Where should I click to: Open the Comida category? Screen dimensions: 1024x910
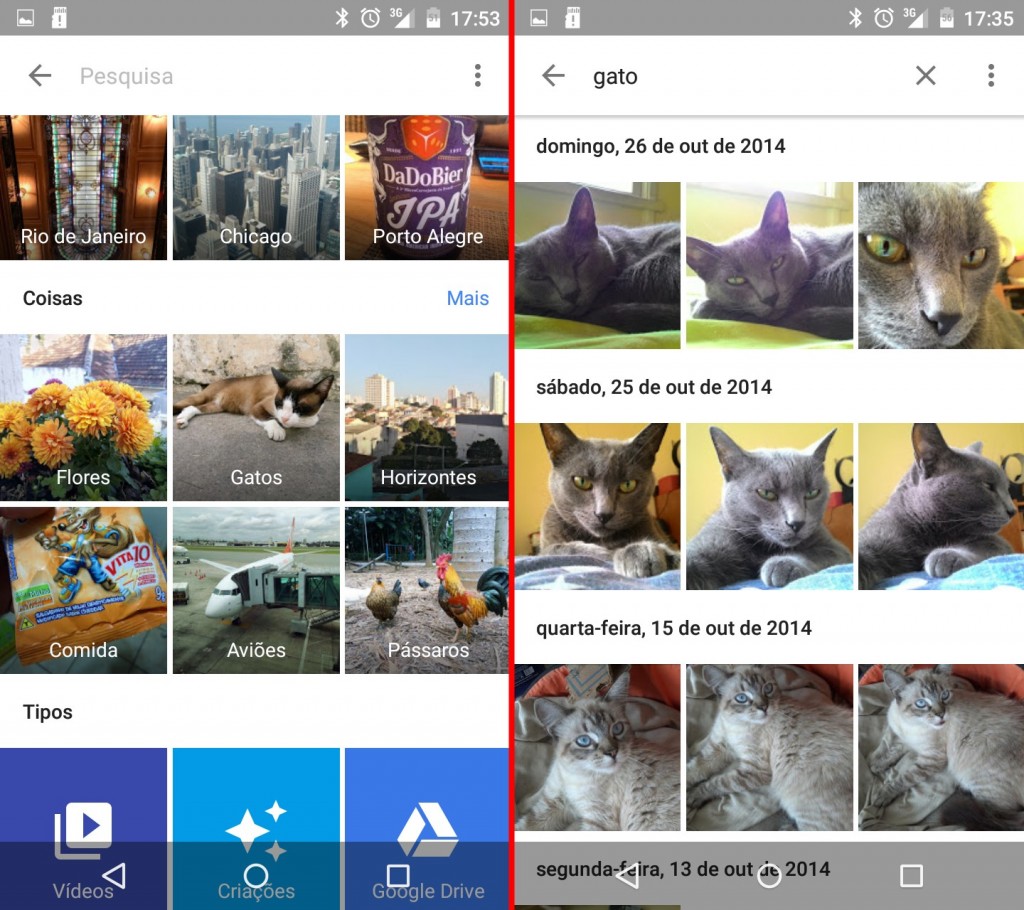[x=84, y=591]
